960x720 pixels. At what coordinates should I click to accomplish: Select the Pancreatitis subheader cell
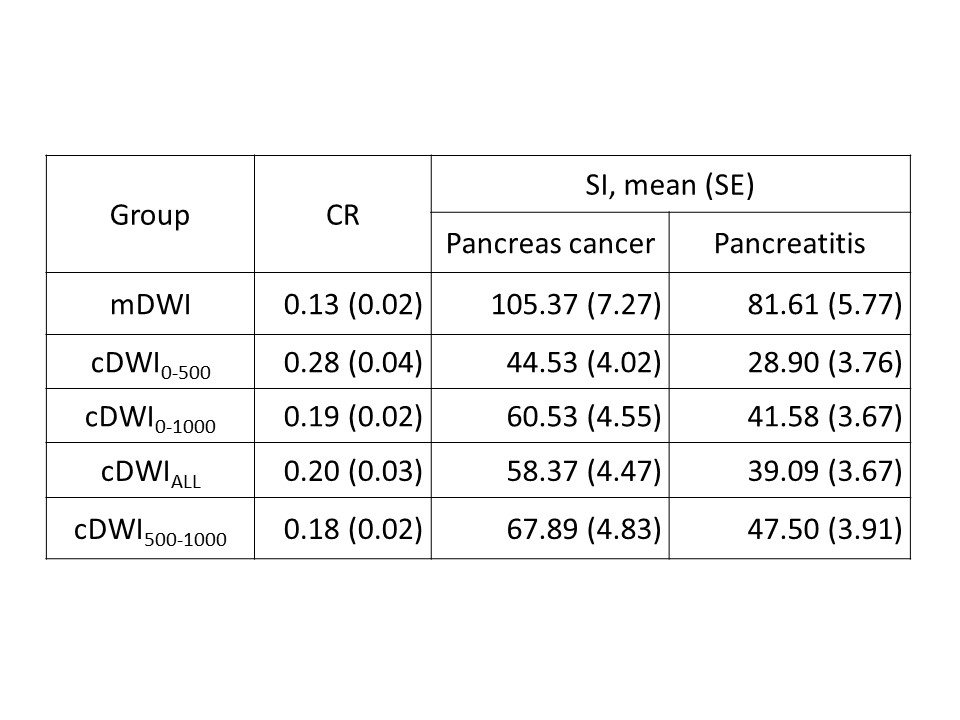[790, 243]
